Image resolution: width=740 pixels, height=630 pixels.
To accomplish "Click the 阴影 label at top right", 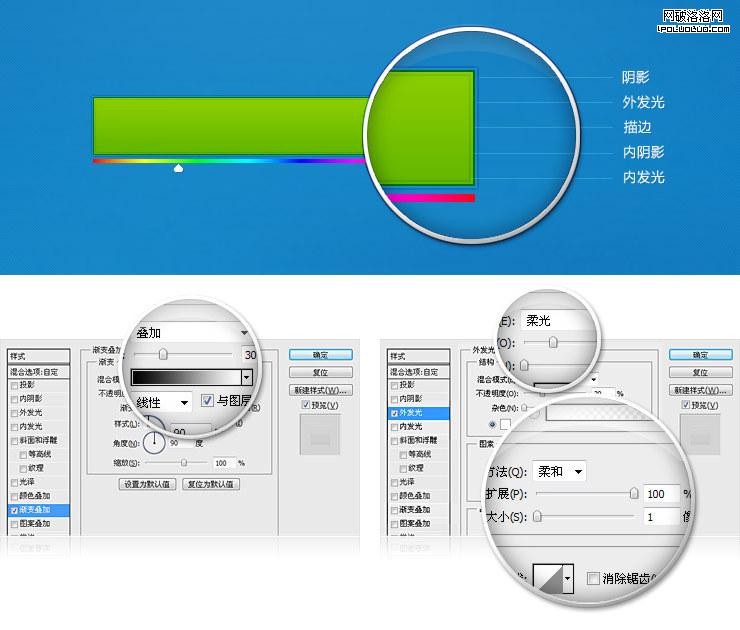I will 635,77.
